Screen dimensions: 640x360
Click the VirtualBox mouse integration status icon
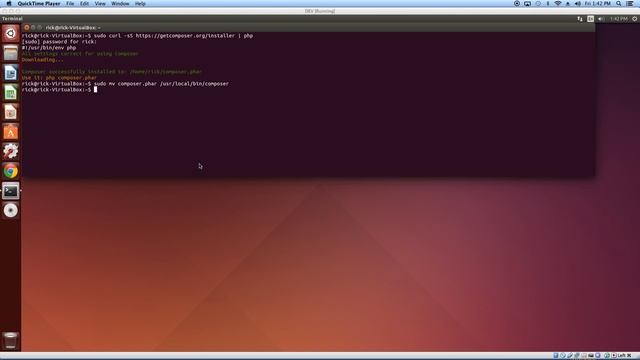pos(607,356)
